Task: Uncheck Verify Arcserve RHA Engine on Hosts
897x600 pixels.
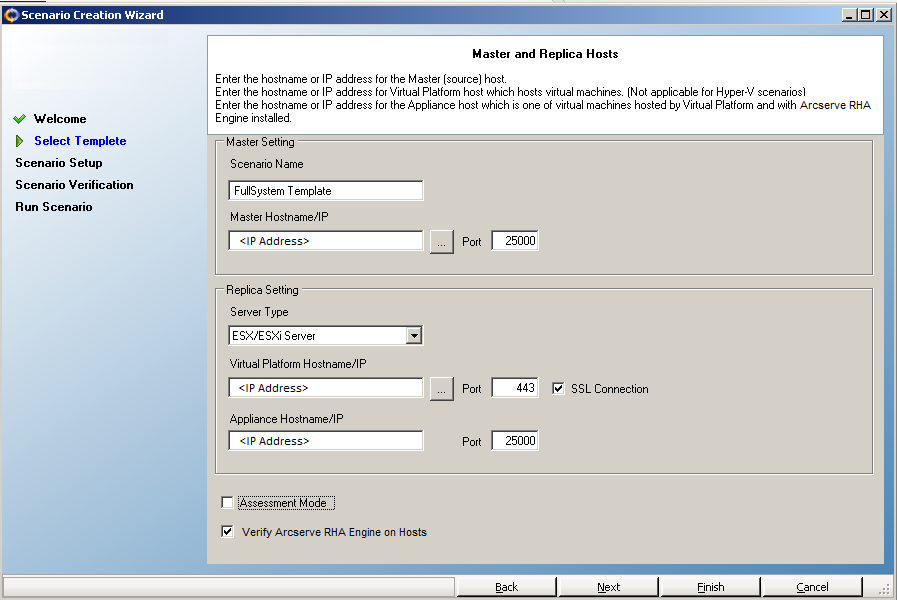Action: click(x=227, y=531)
